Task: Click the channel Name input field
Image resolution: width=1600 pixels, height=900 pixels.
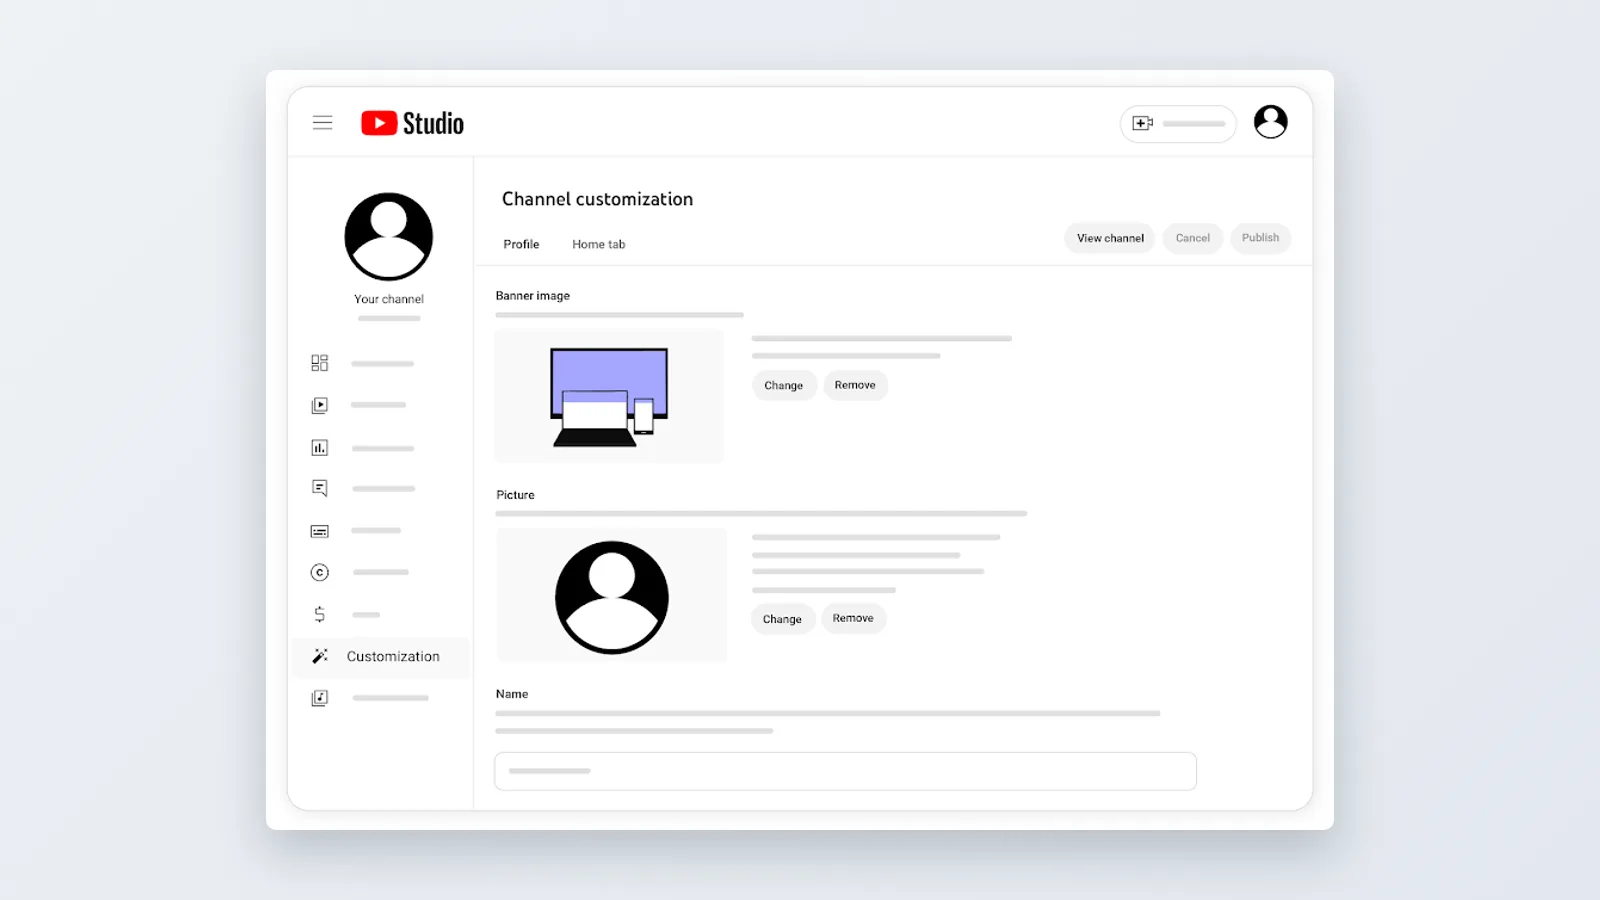Action: [845, 771]
